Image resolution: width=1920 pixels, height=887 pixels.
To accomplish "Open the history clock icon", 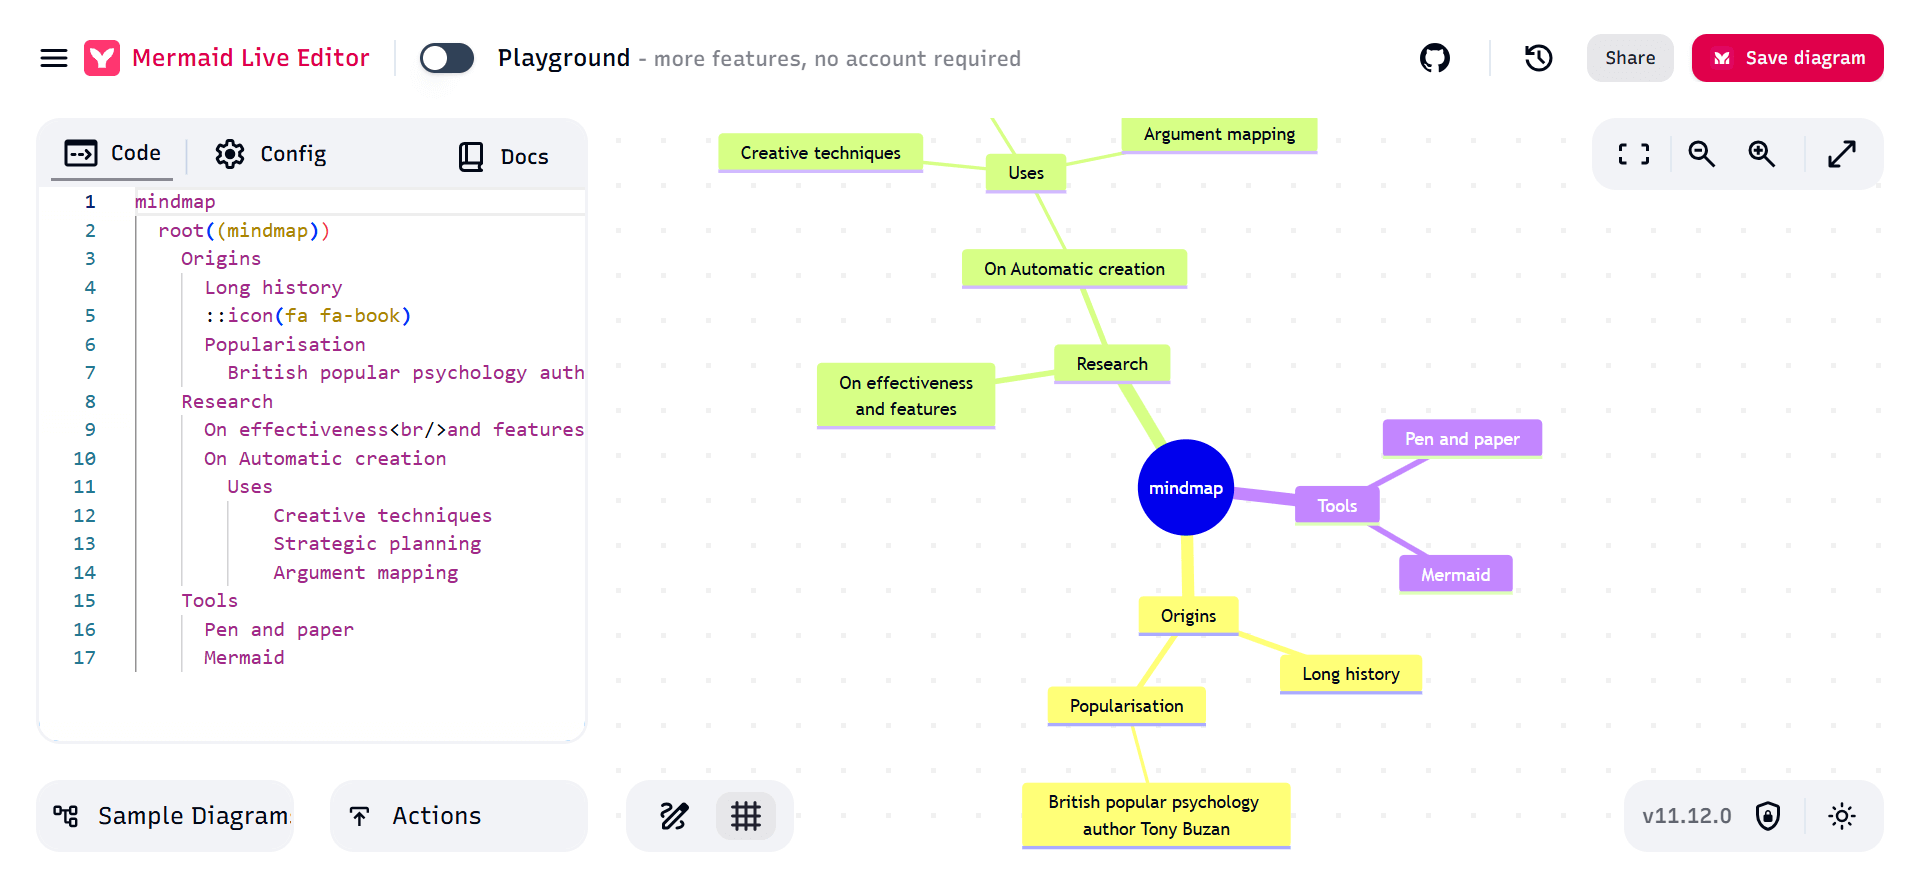I will pos(1538,58).
